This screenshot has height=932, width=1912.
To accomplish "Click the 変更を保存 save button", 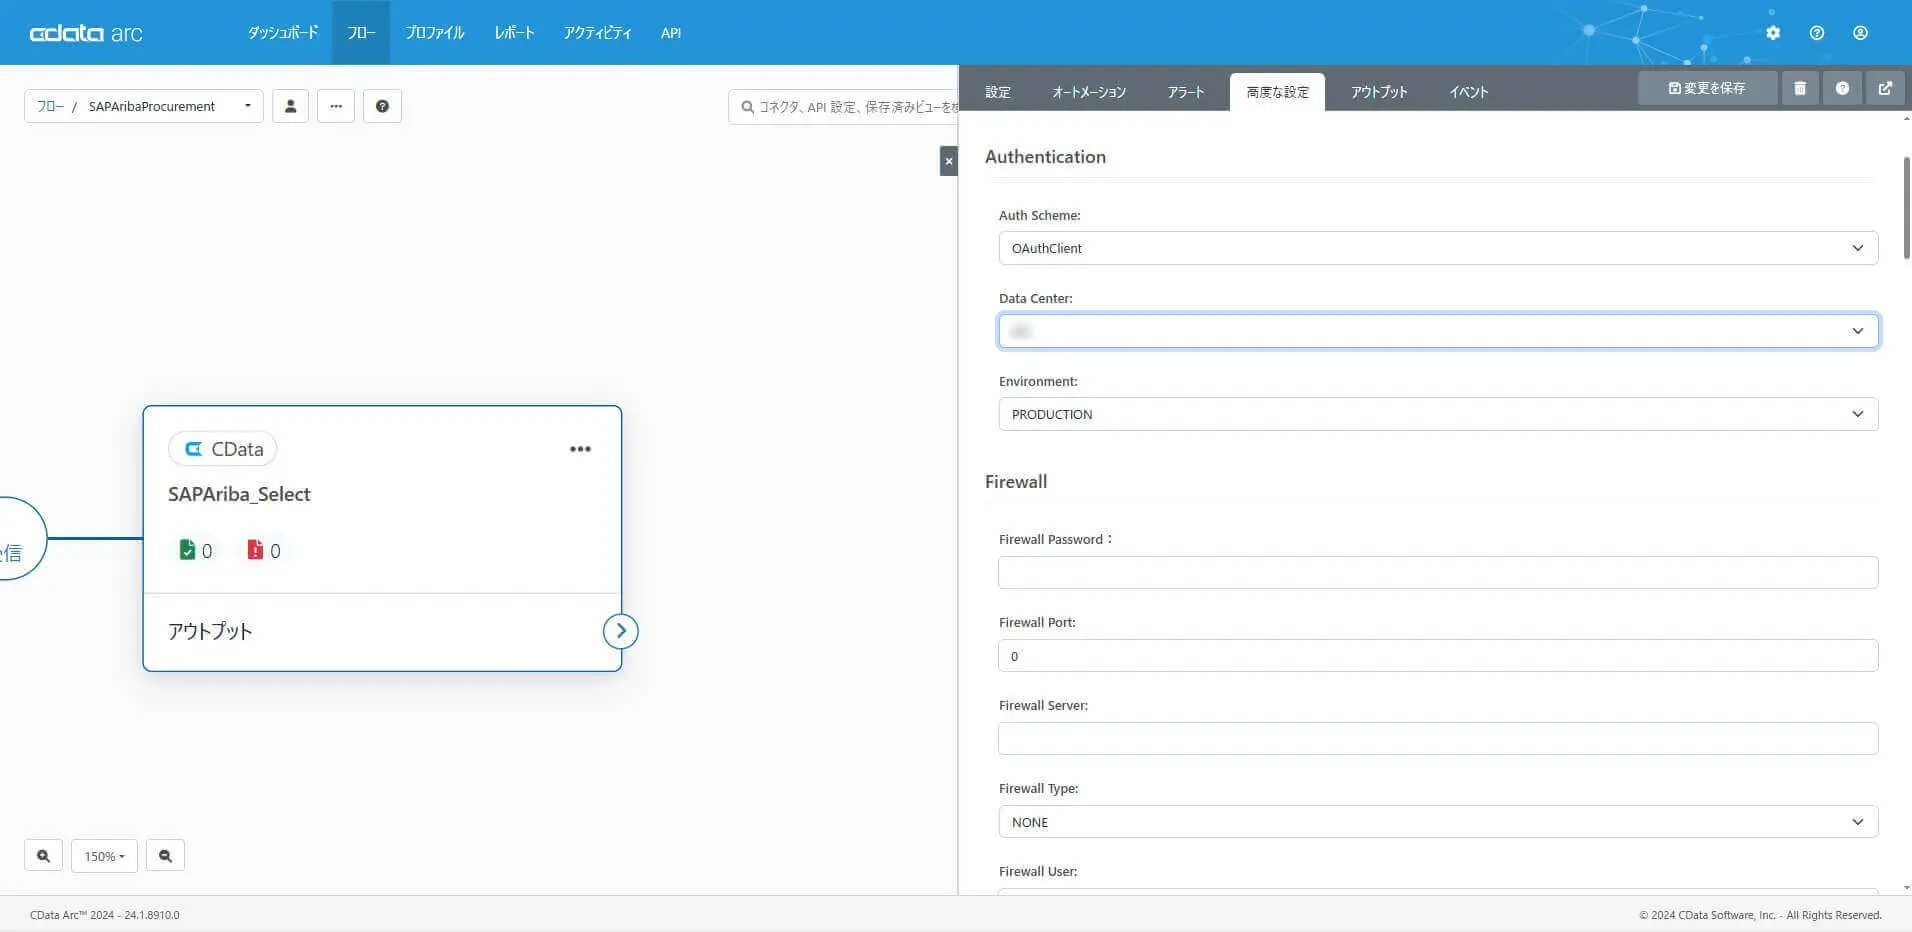I will (1707, 88).
